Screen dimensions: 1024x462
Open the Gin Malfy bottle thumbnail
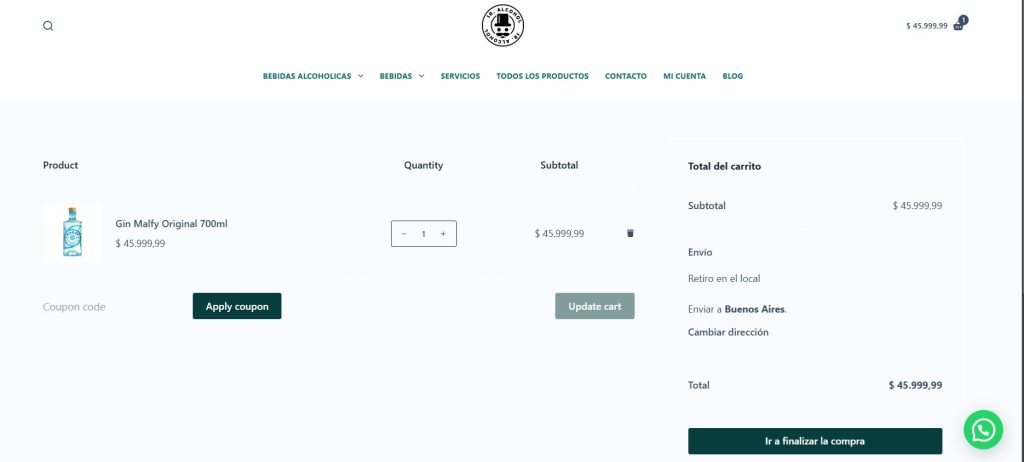point(72,233)
